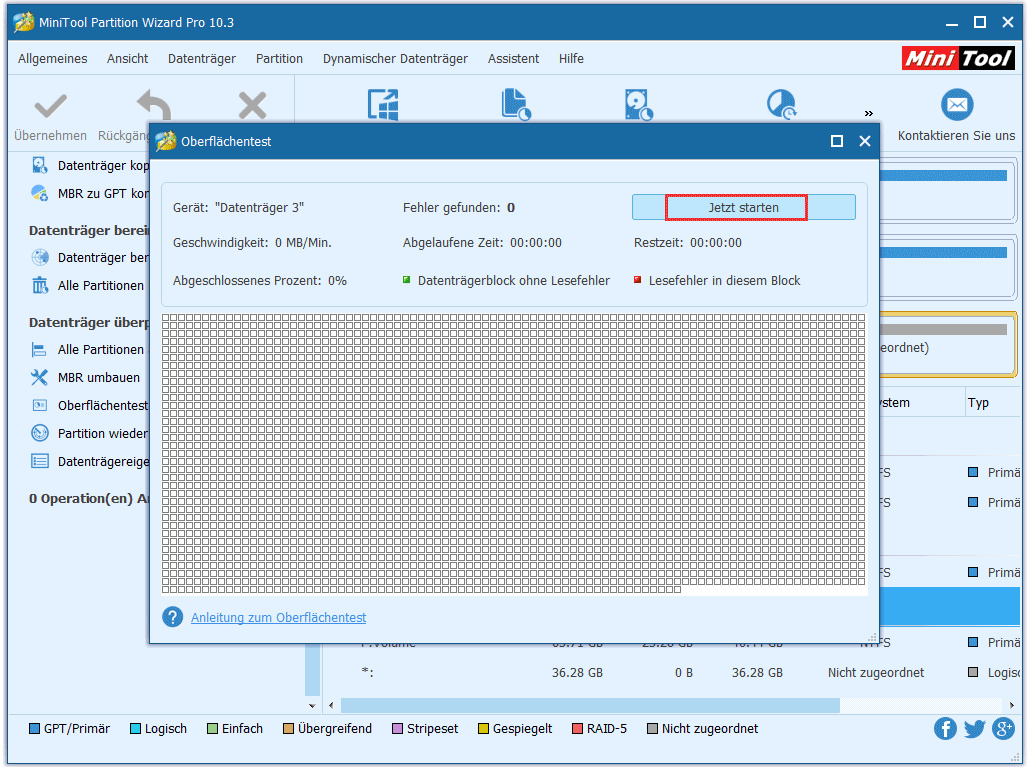Viewport: 1028px width, 767px height.
Task: Open the Google Plus icon
Action: click(x=1003, y=728)
